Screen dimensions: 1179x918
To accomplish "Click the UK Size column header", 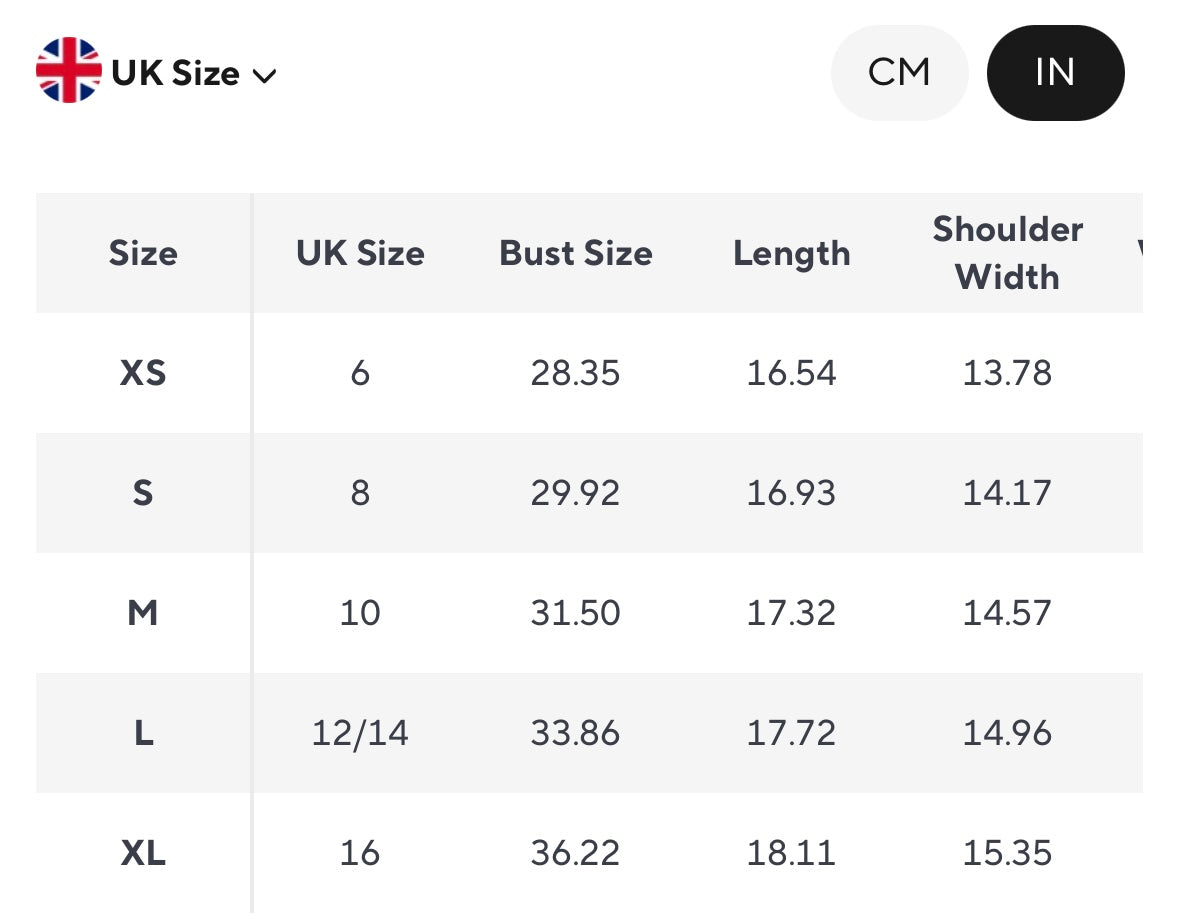I will [x=360, y=253].
